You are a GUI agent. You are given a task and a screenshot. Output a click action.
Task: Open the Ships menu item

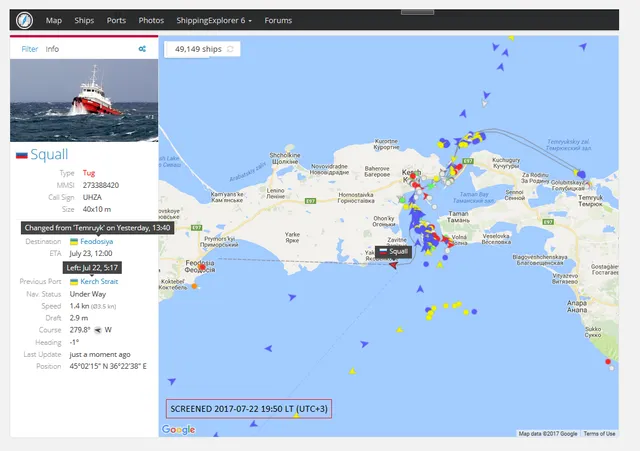point(84,20)
